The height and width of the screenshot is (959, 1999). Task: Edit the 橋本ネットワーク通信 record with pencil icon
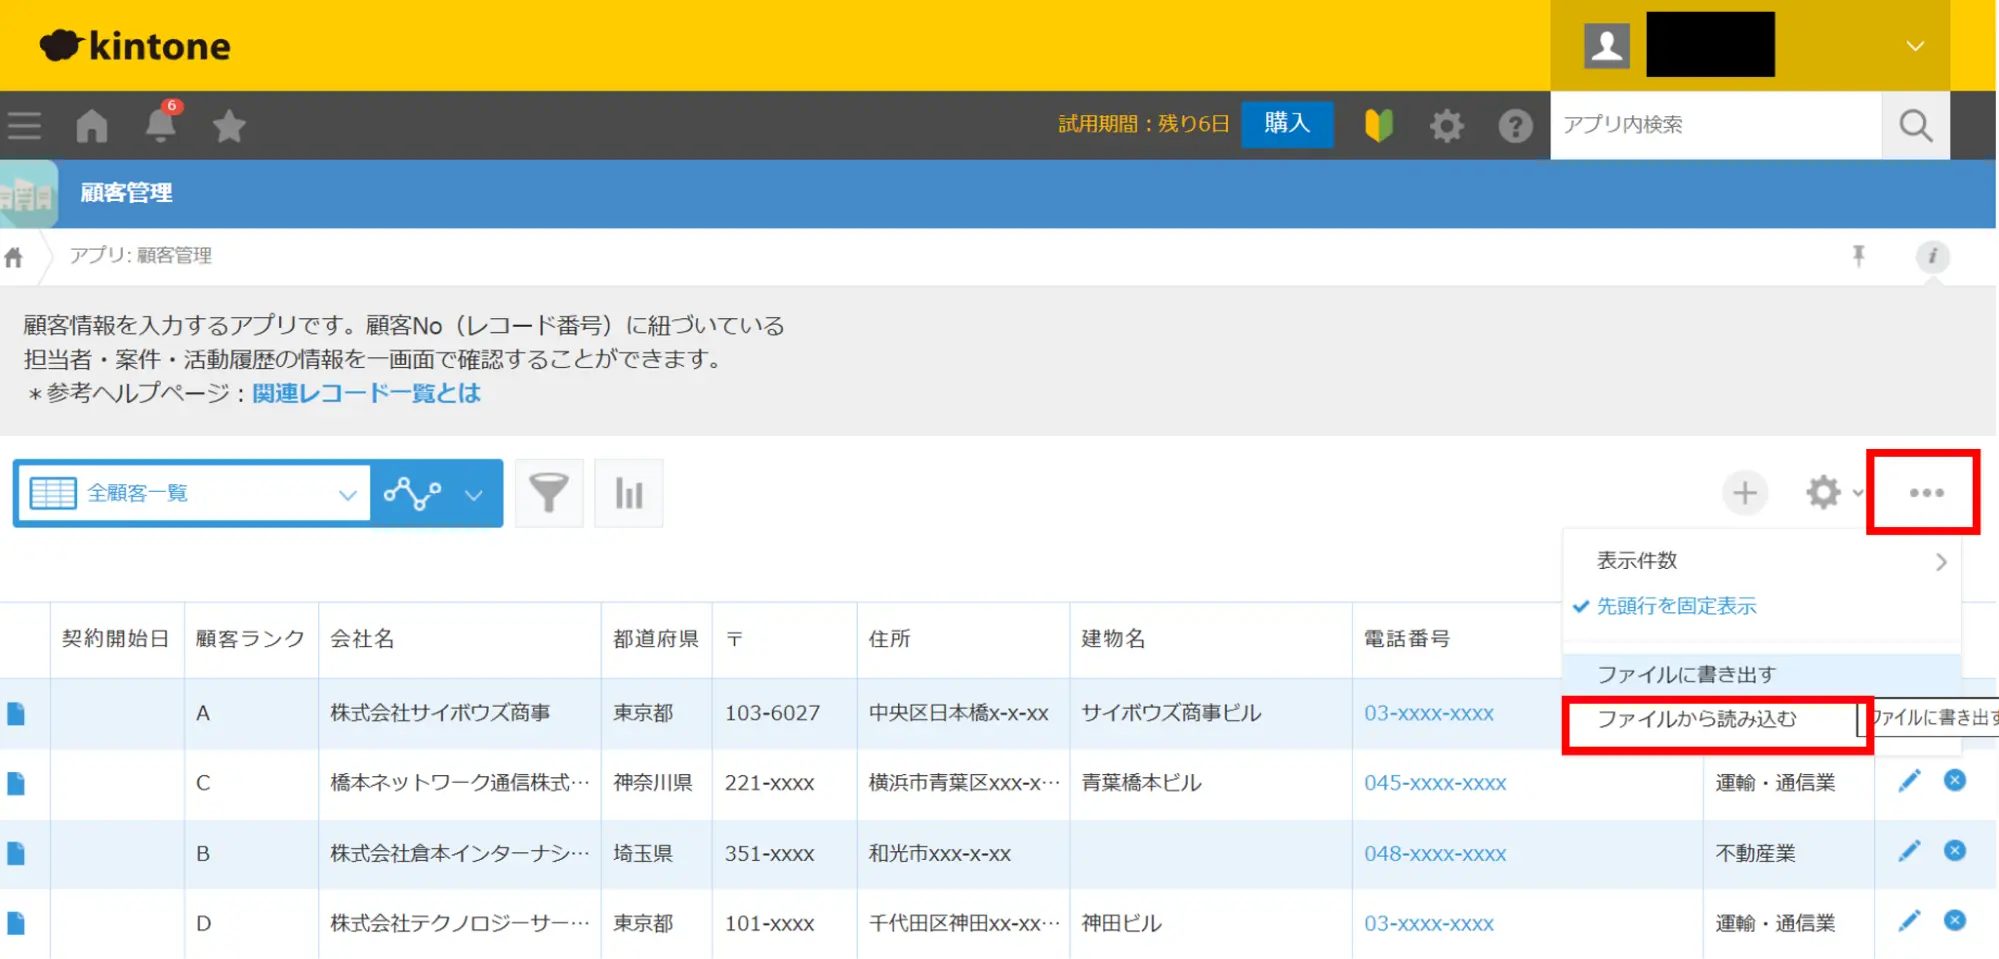(1909, 781)
